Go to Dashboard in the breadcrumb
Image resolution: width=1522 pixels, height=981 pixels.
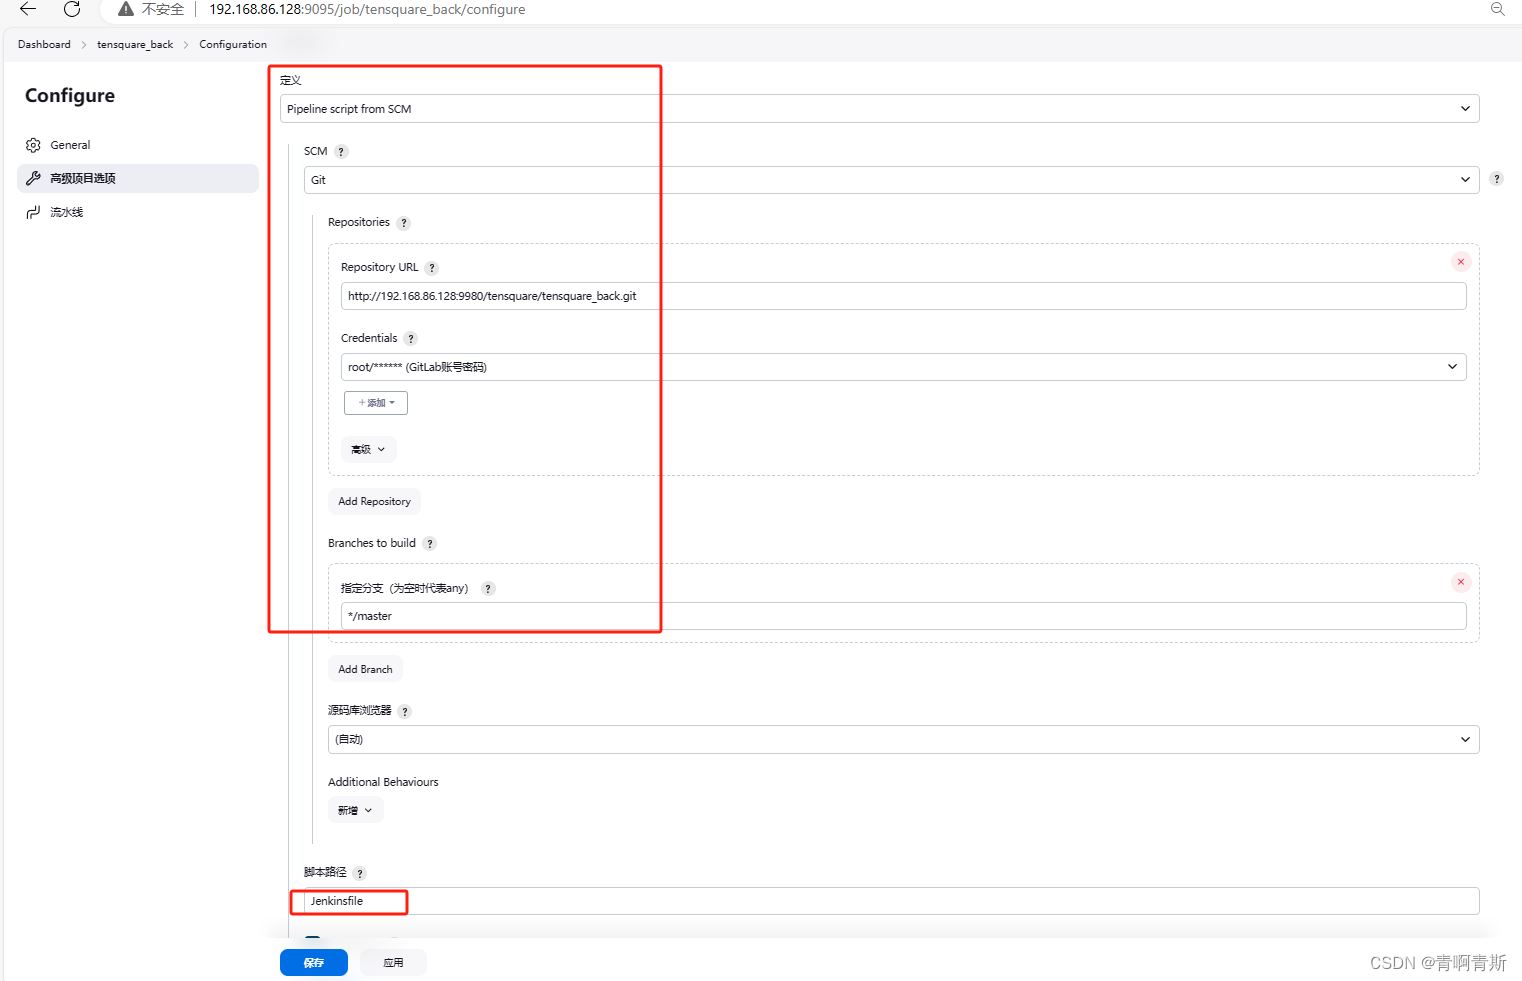pyautogui.click(x=44, y=44)
